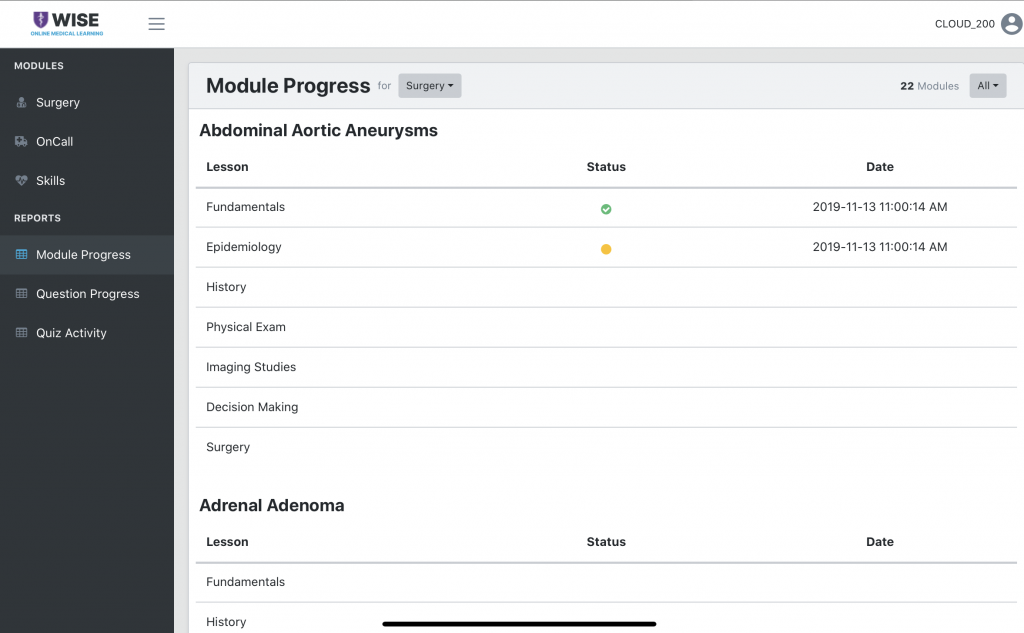Open the Imaging Studies lesson row
This screenshot has height=633, width=1024.
[251, 367]
